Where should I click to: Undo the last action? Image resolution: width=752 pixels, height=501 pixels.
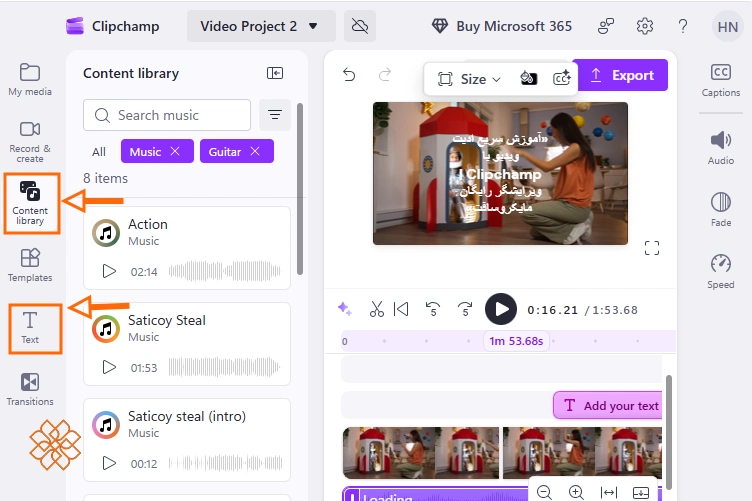click(349, 75)
